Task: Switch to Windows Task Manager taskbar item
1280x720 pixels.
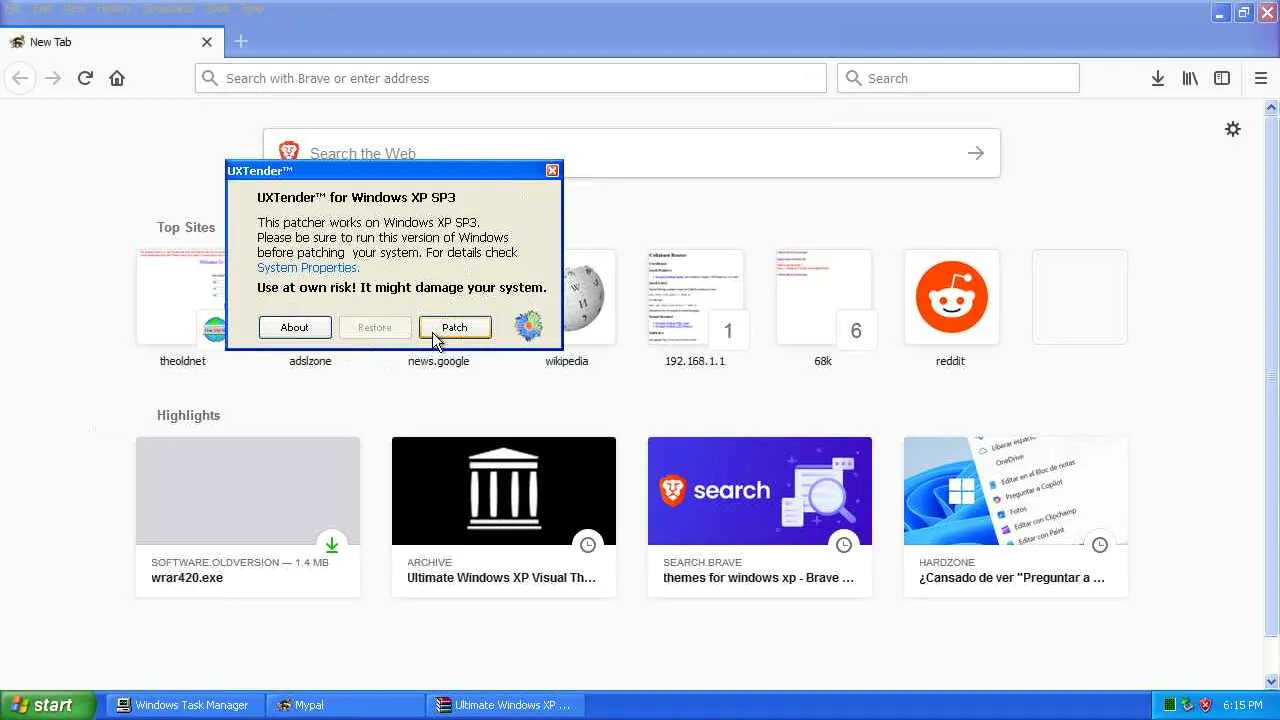Action: [185, 705]
